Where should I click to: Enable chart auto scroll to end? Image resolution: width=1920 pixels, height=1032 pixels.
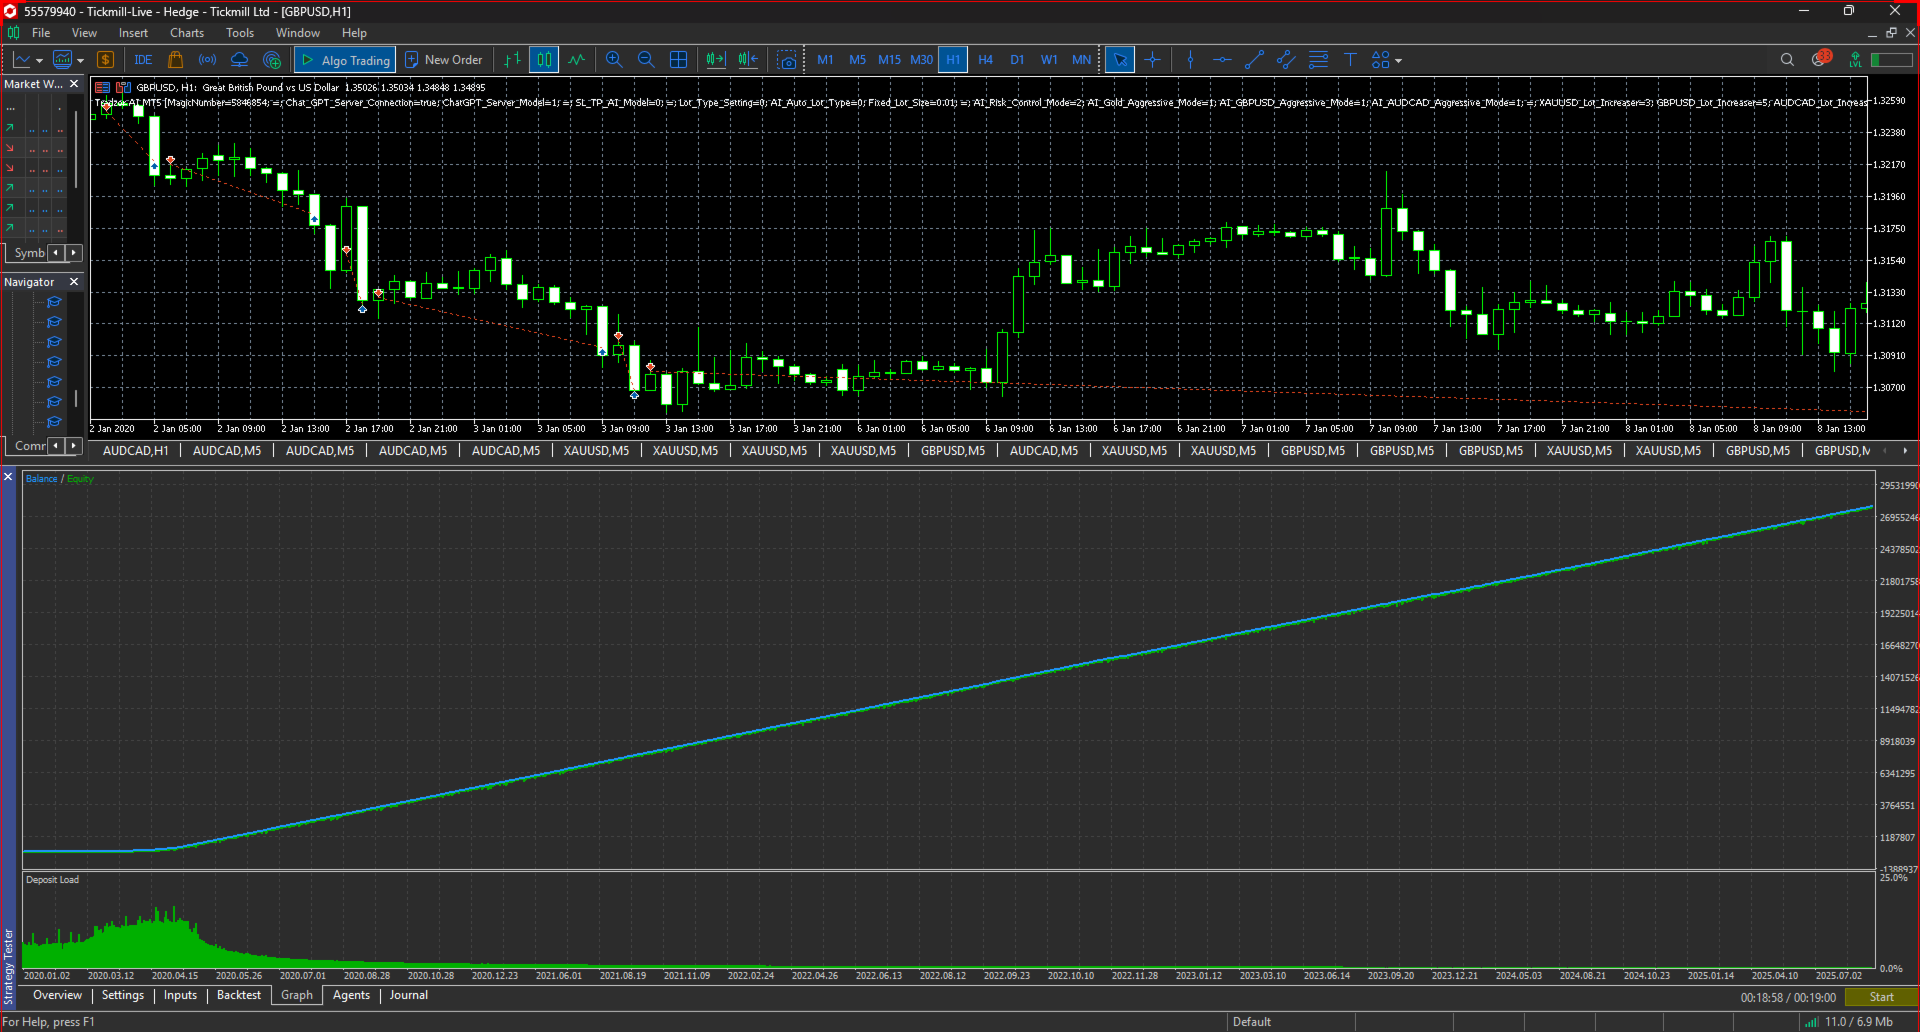[716, 60]
